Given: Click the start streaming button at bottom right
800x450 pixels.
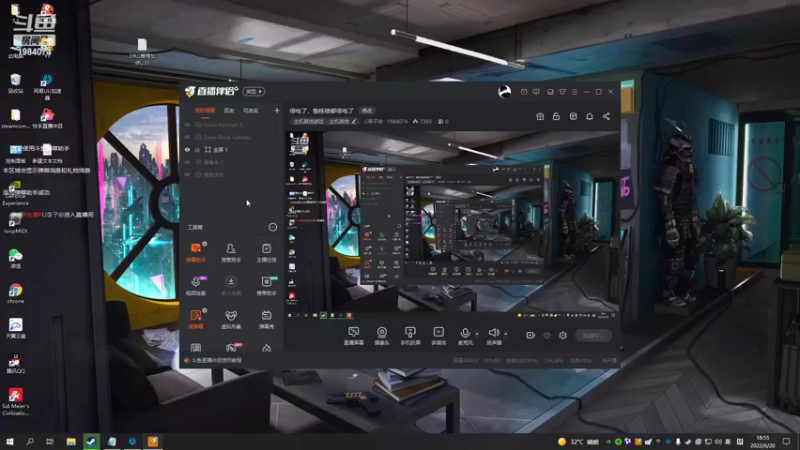Looking at the screenshot, I should (x=594, y=335).
